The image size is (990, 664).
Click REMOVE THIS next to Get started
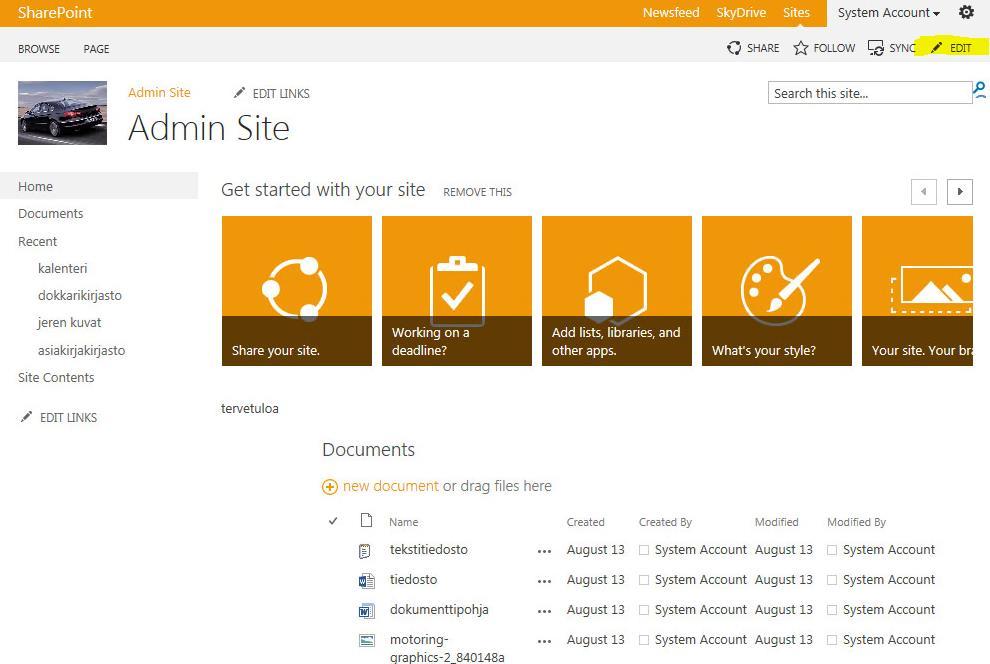pos(477,192)
